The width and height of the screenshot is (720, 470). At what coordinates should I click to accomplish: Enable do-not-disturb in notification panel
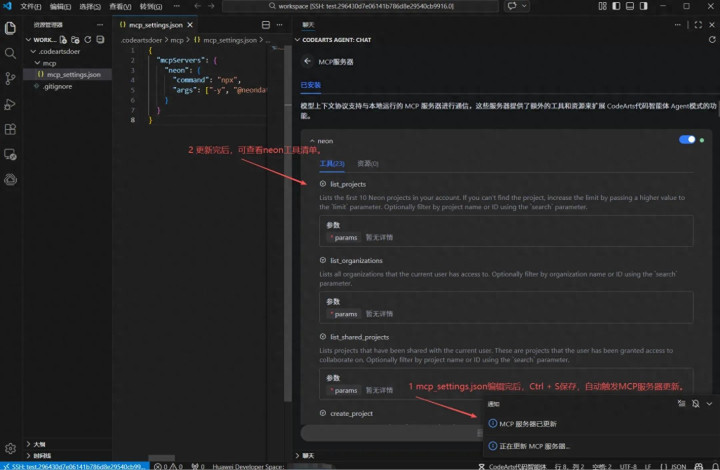(x=695, y=403)
